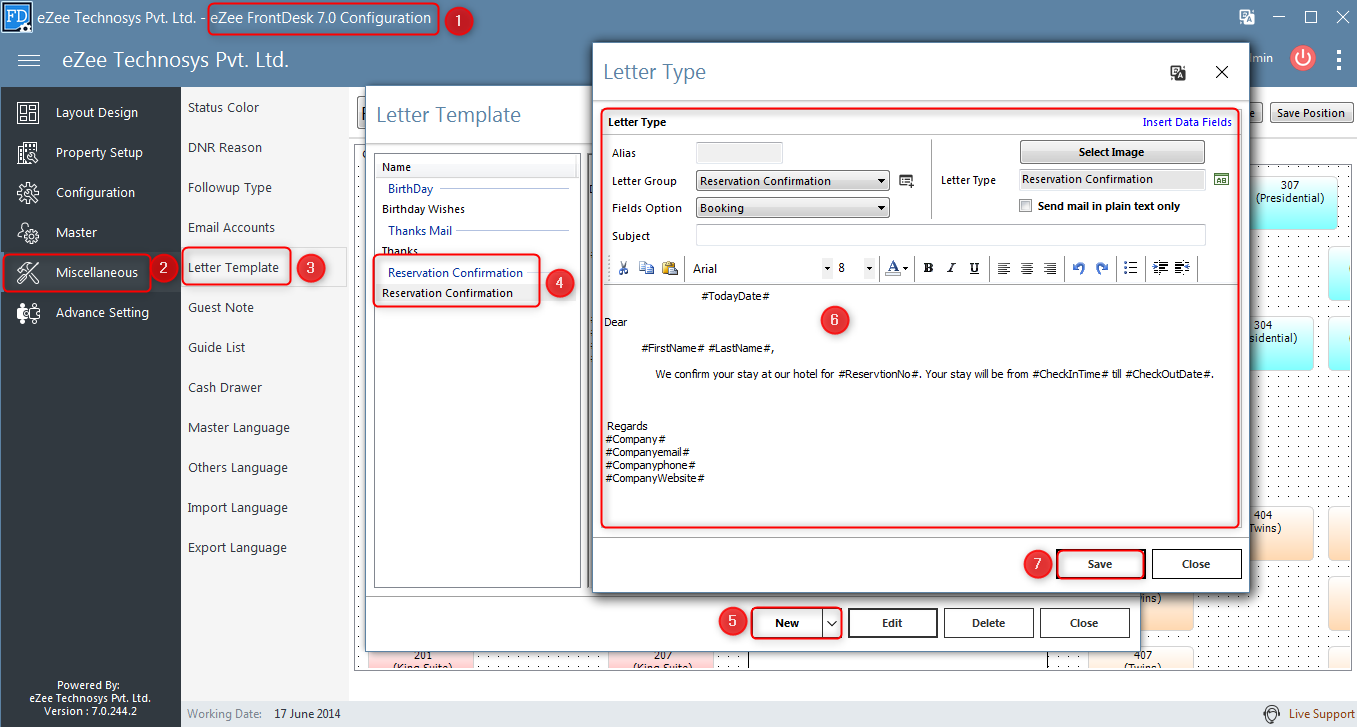This screenshot has width=1357, height=727.
Task: Click Close in the Letter Type dialog
Action: click(x=1196, y=564)
